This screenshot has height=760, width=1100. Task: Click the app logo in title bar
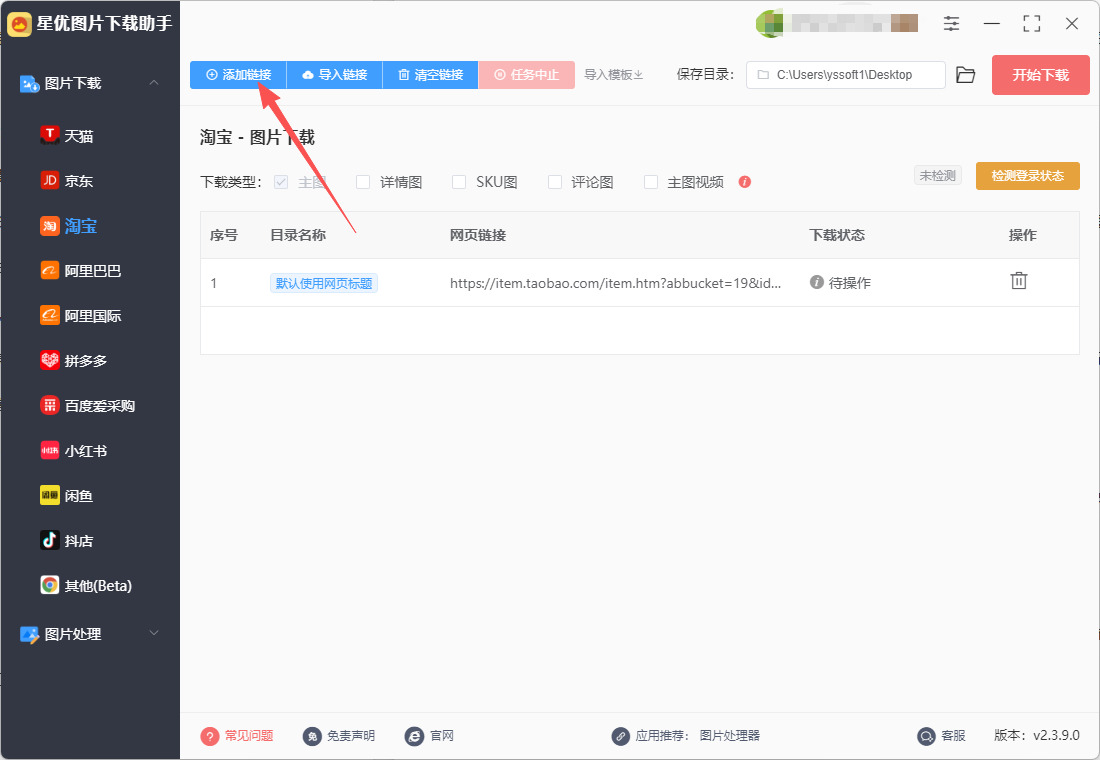[19, 24]
